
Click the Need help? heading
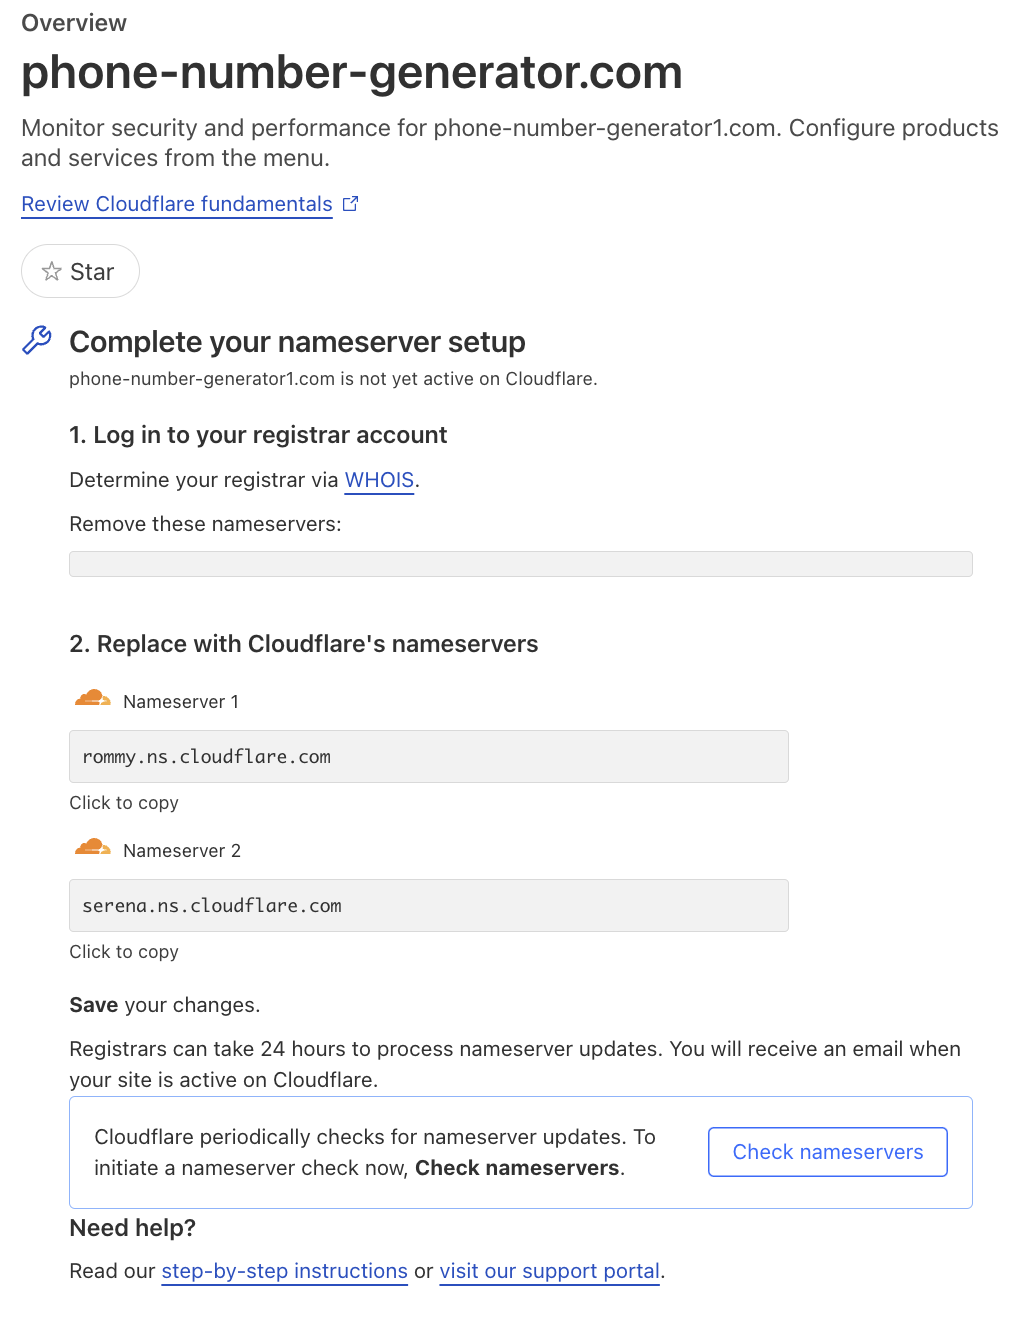tap(132, 1228)
